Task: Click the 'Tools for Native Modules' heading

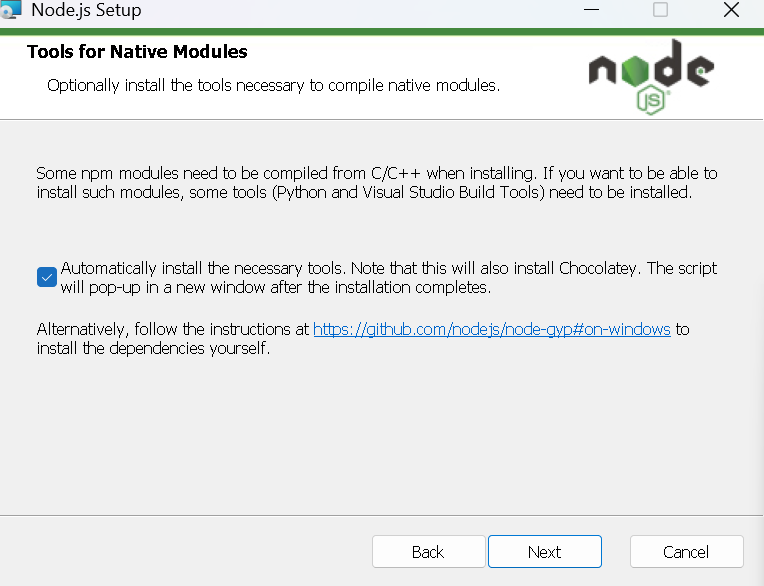Action: (x=137, y=52)
